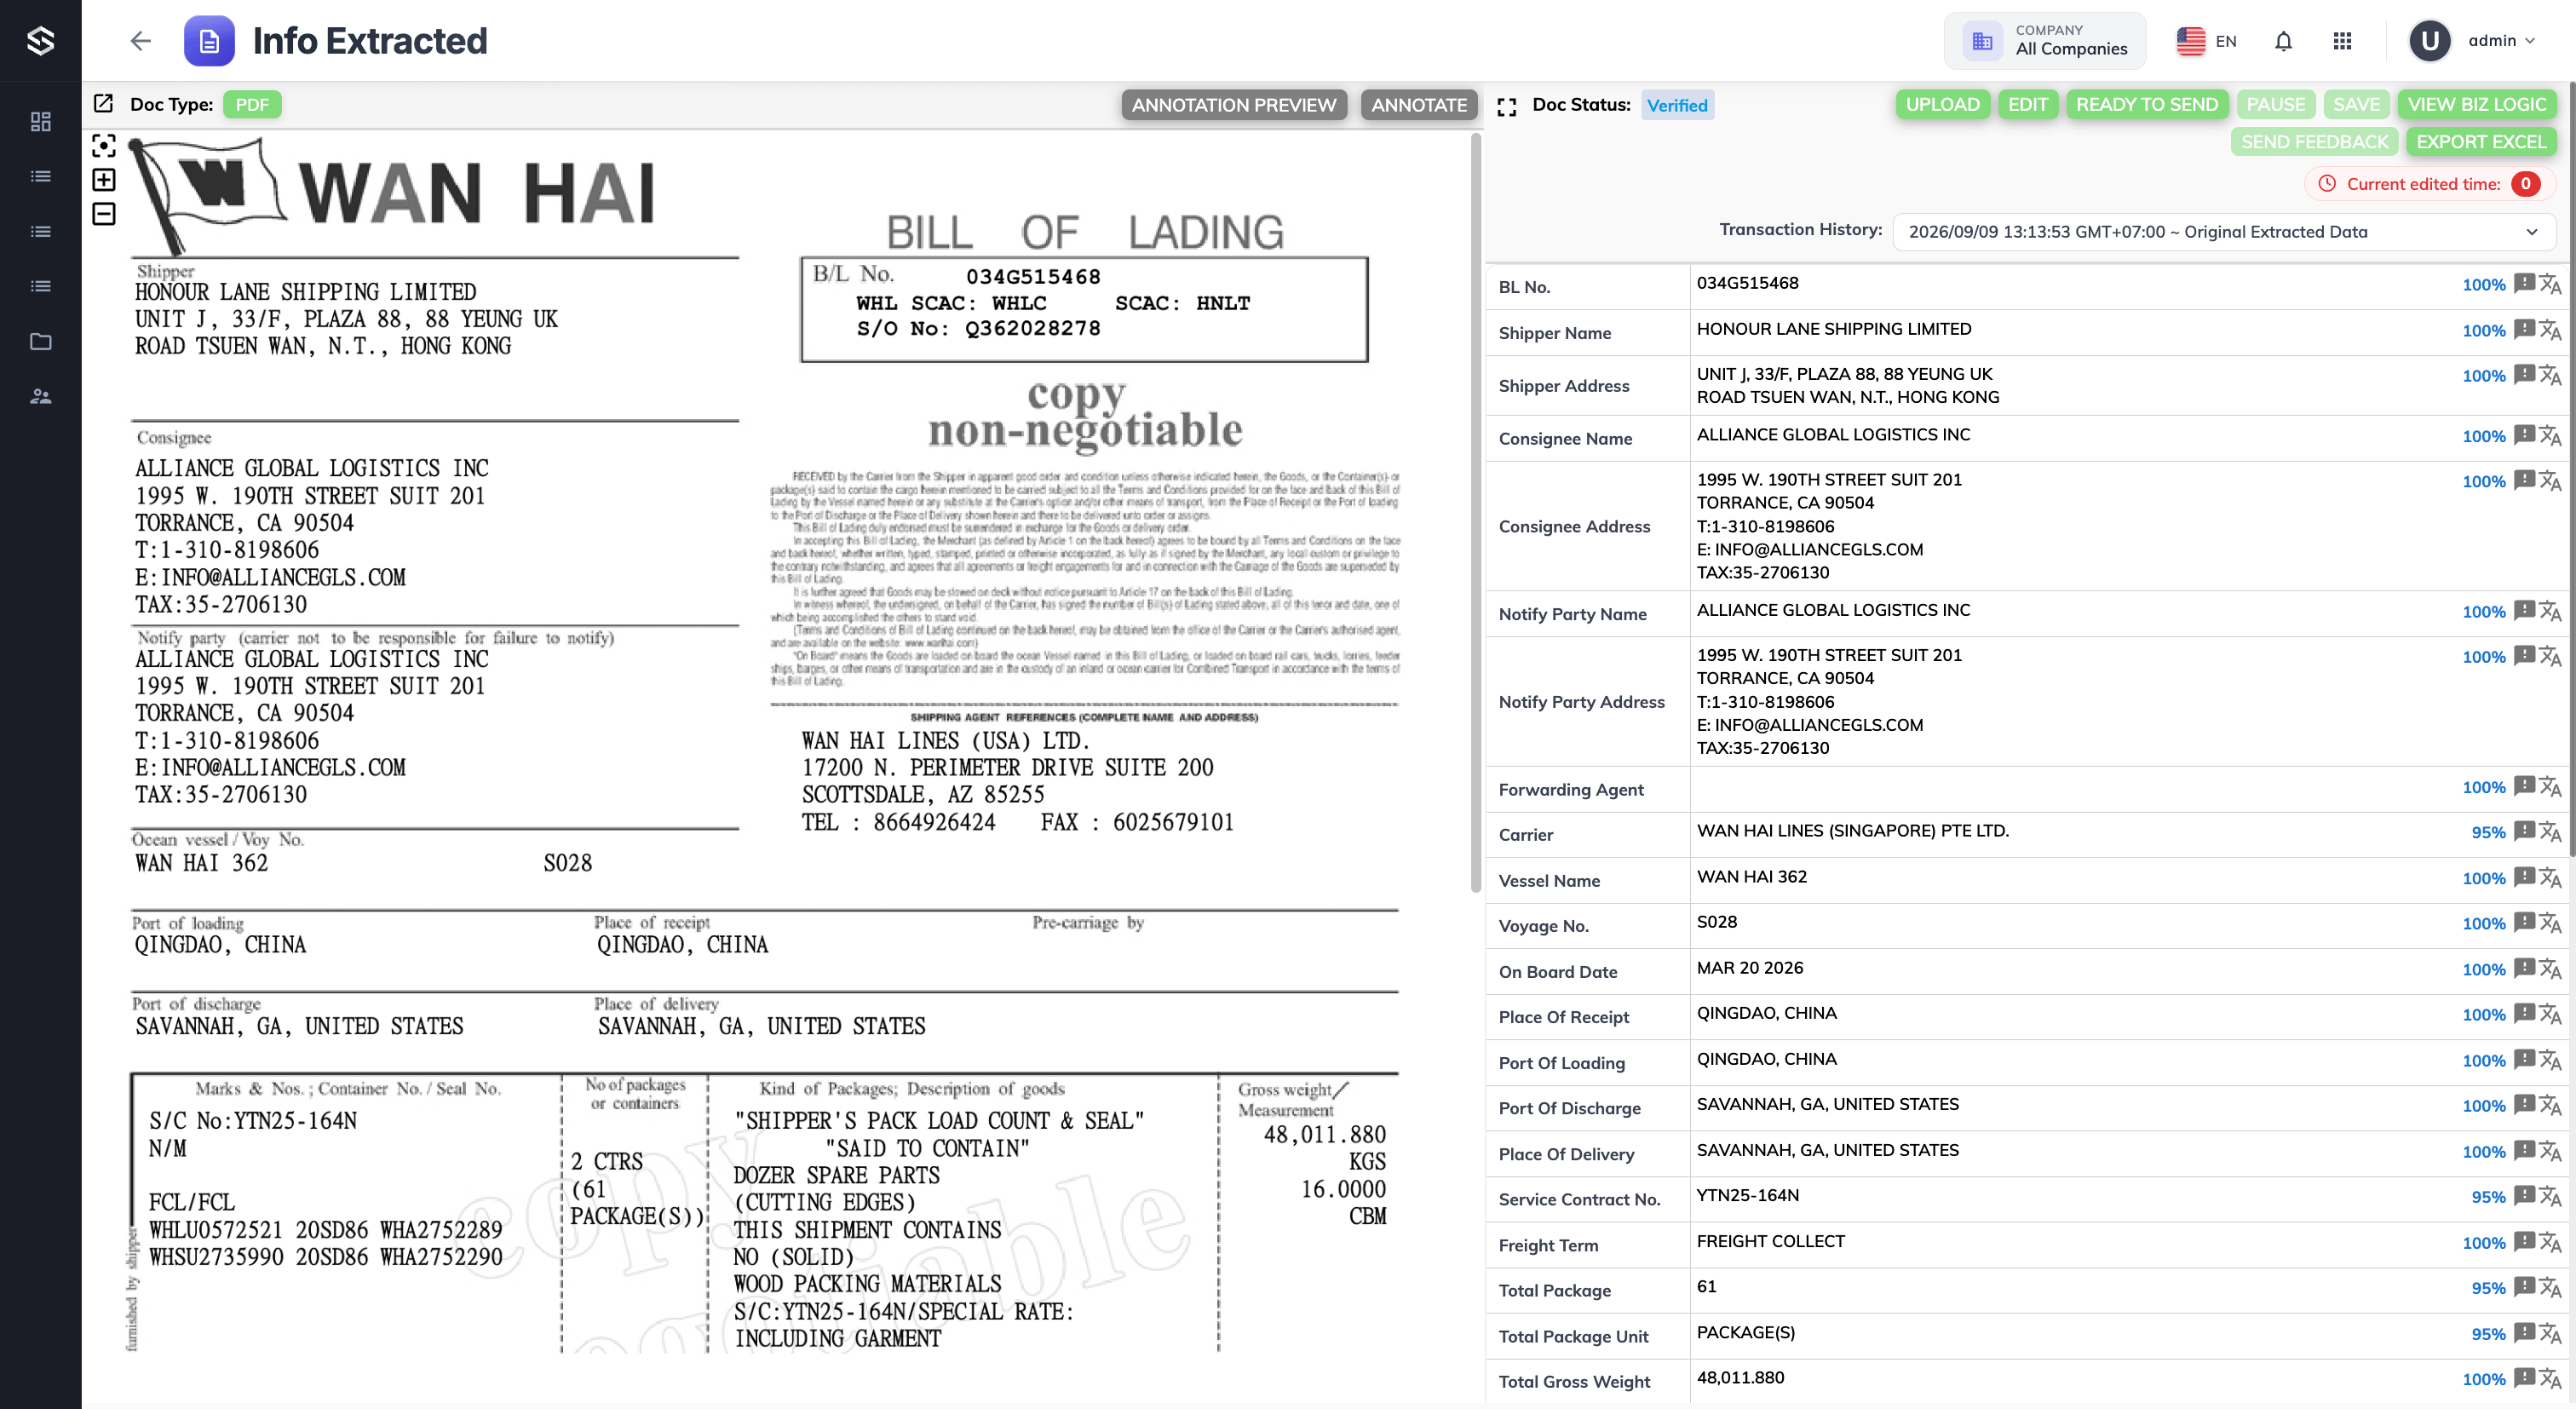Click the Service Contract No. value YTN25-164N
This screenshot has width=2576, height=1409.
tap(1747, 1195)
